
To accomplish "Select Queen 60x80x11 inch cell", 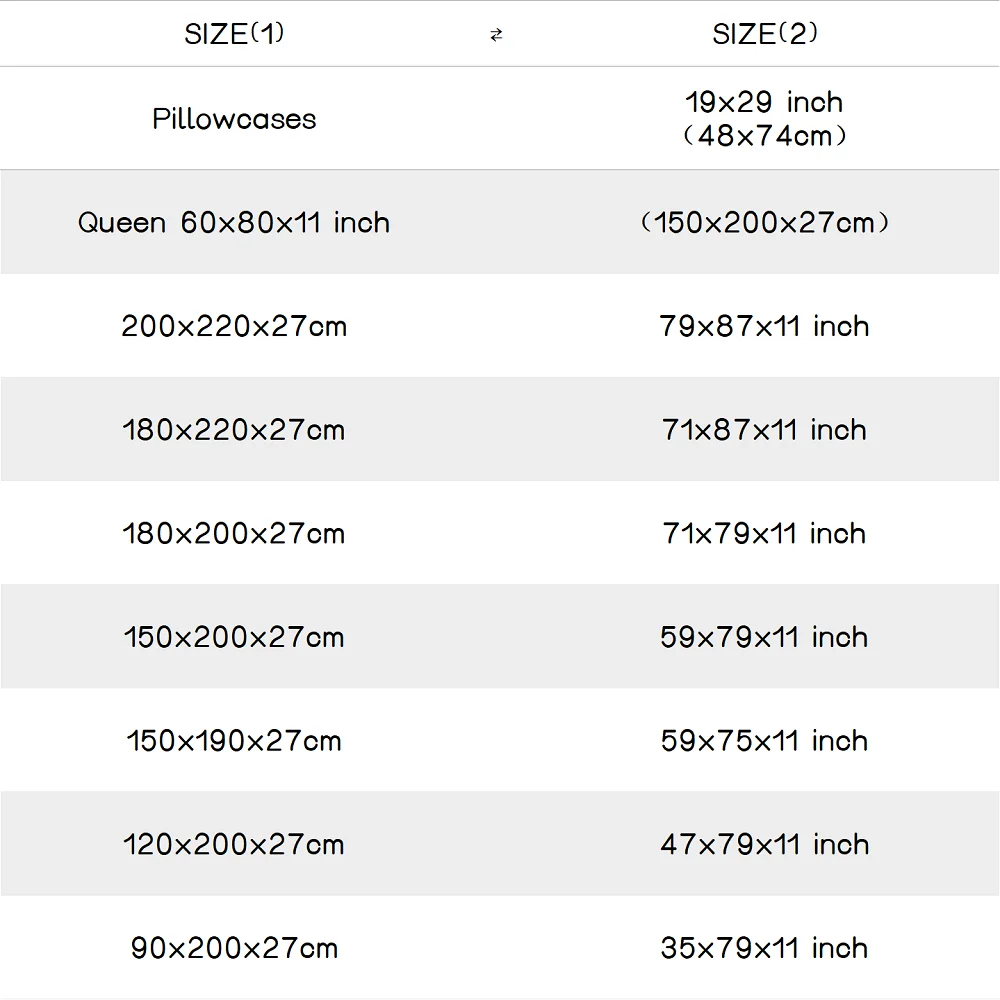I will tap(234, 222).
